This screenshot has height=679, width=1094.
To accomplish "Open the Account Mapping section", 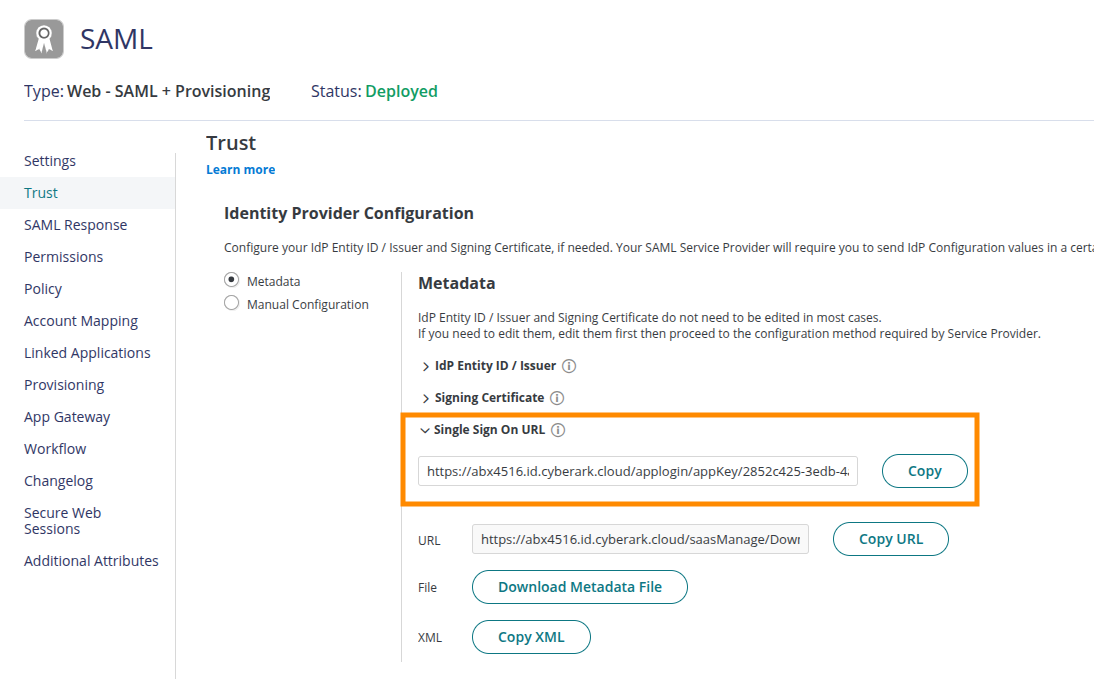I will 81,321.
